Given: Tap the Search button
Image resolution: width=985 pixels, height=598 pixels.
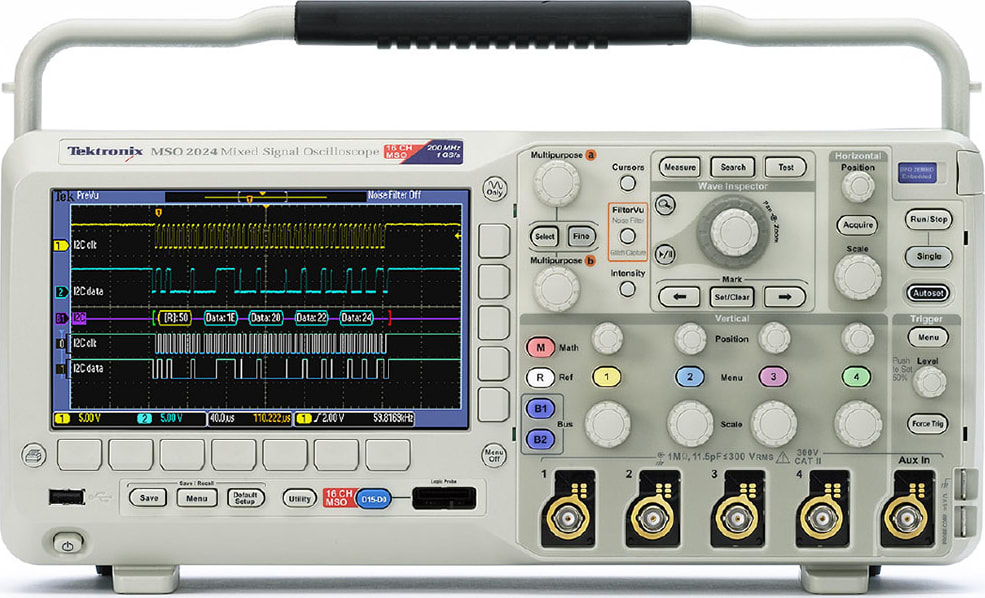Looking at the screenshot, I should click(732, 167).
